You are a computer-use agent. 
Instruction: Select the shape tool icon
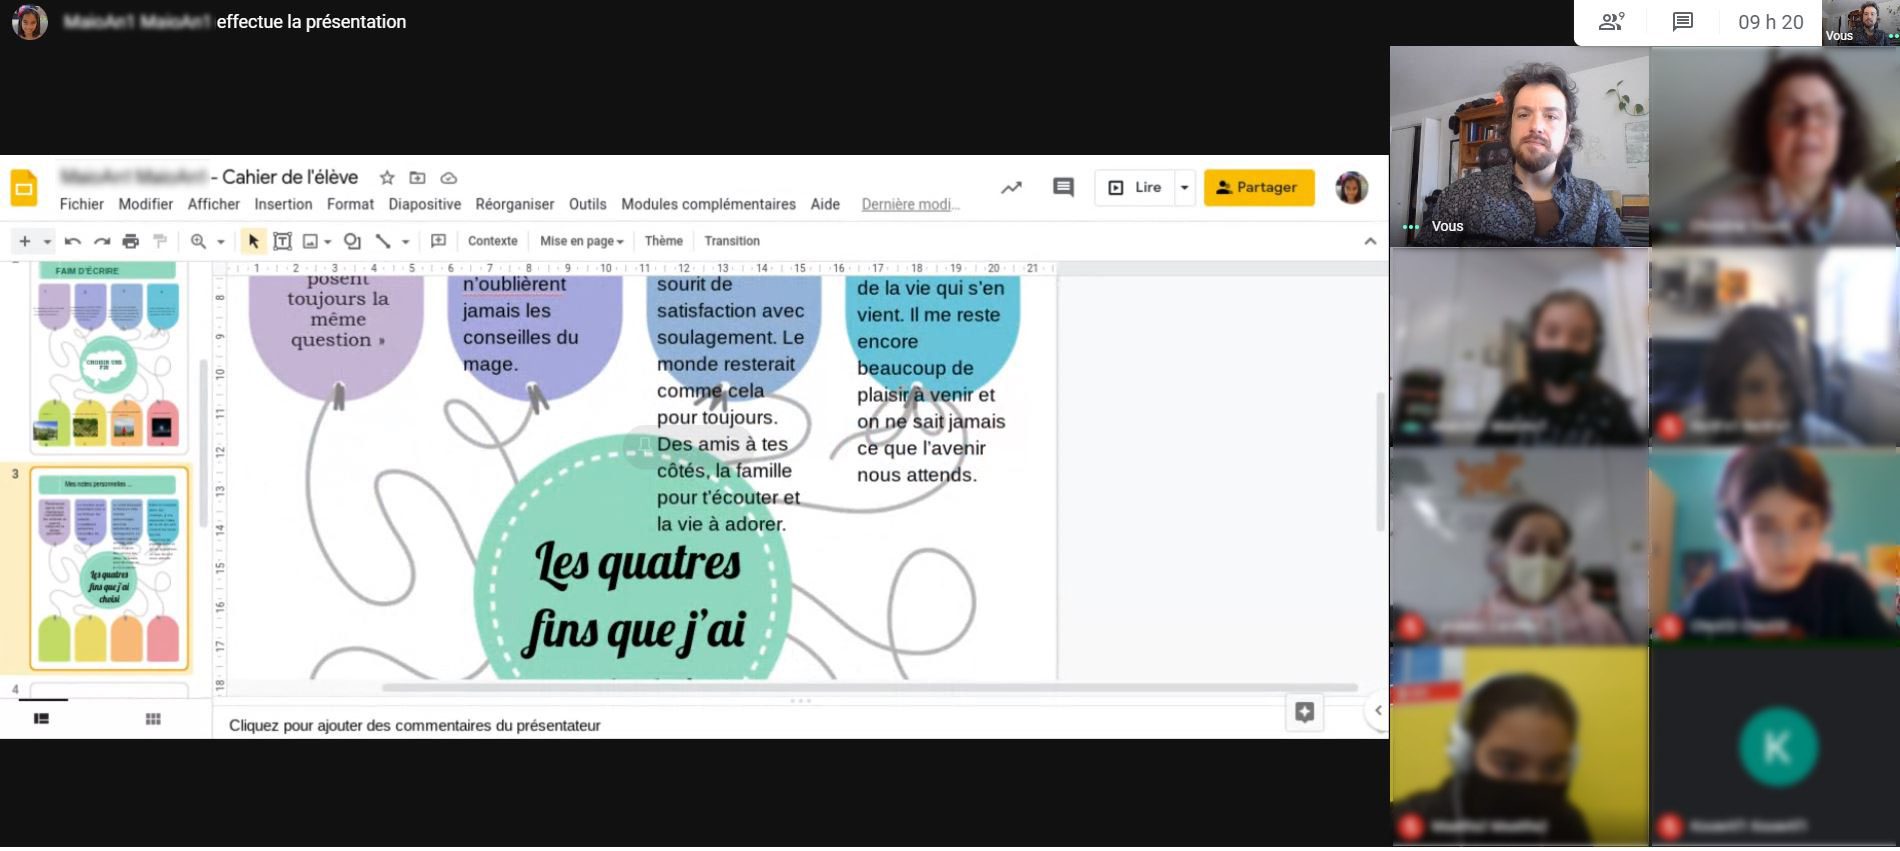[x=352, y=241]
